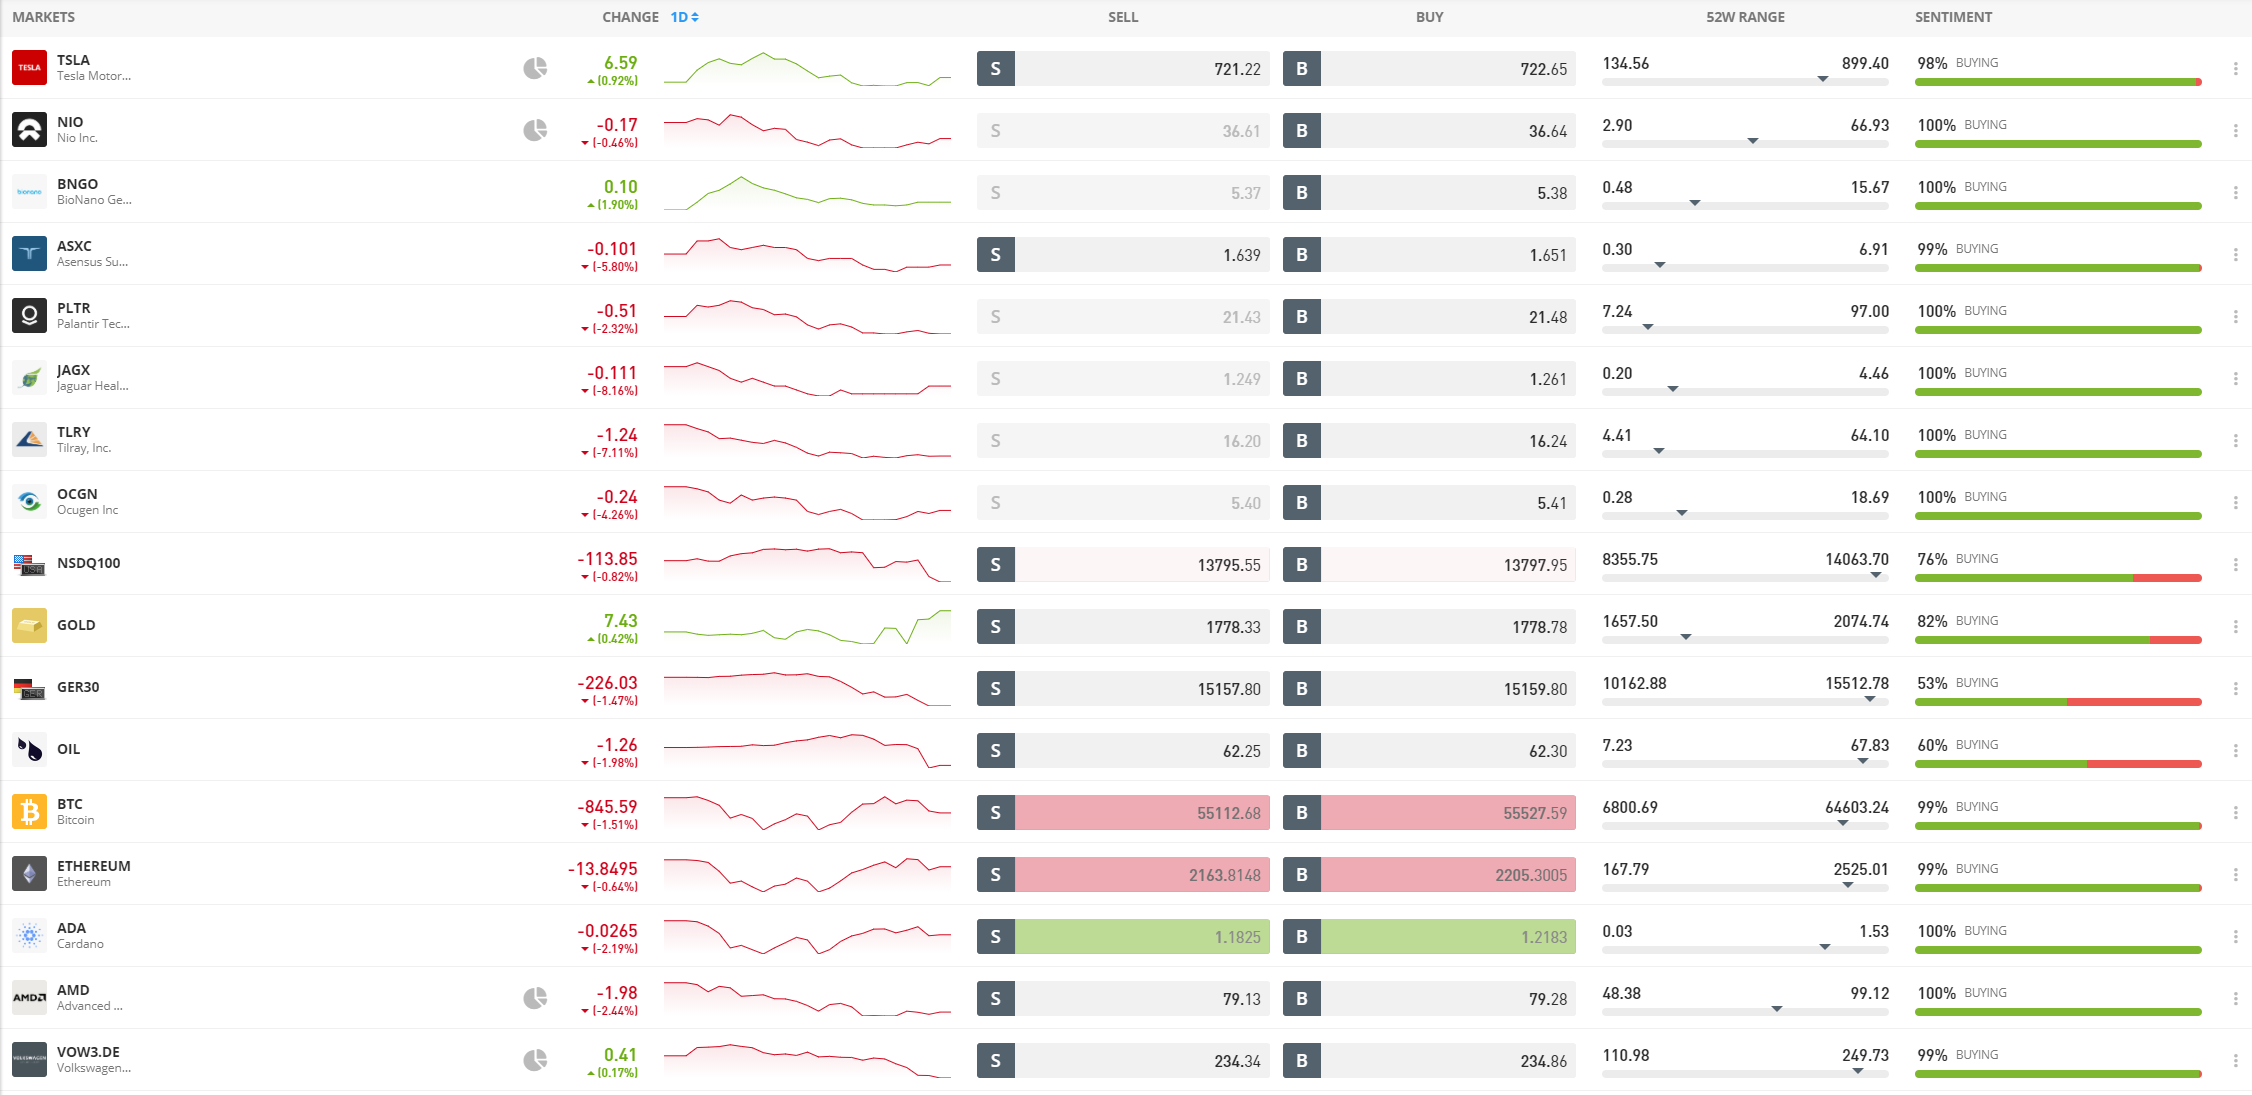Open the three-dot menu for Ethereum

[x=2236, y=873]
